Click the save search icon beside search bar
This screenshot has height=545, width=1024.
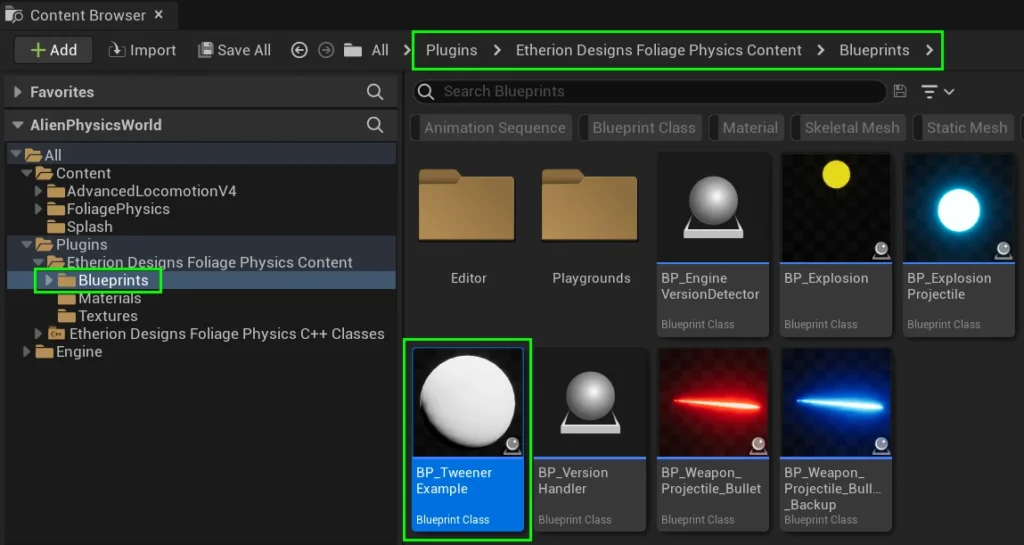[900, 91]
